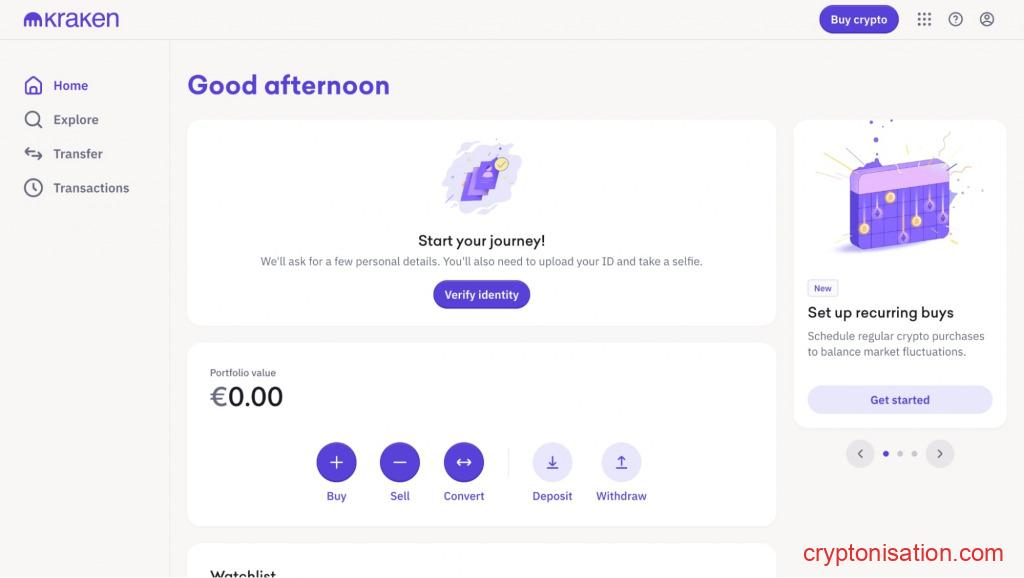The height and width of the screenshot is (578, 1024).
Task: Click the round Sell minus icon
Action: [400, 462]
